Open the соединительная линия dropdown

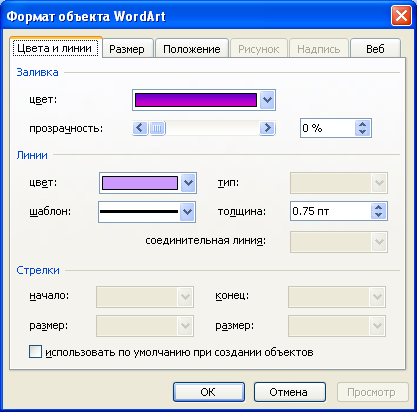pyautogui.click(x=339, y=242)
